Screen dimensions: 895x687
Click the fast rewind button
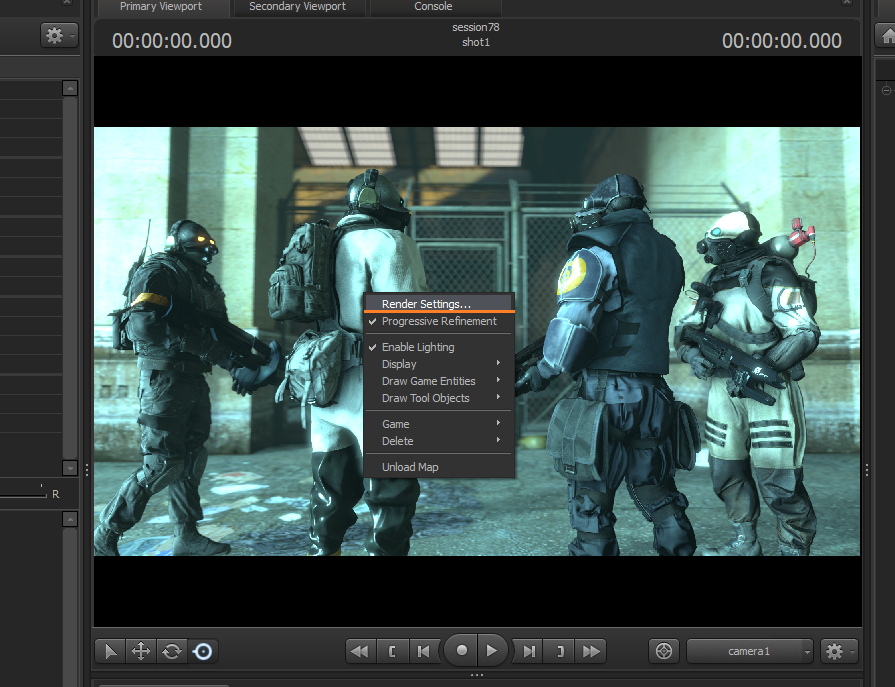[x=360, y=651]
